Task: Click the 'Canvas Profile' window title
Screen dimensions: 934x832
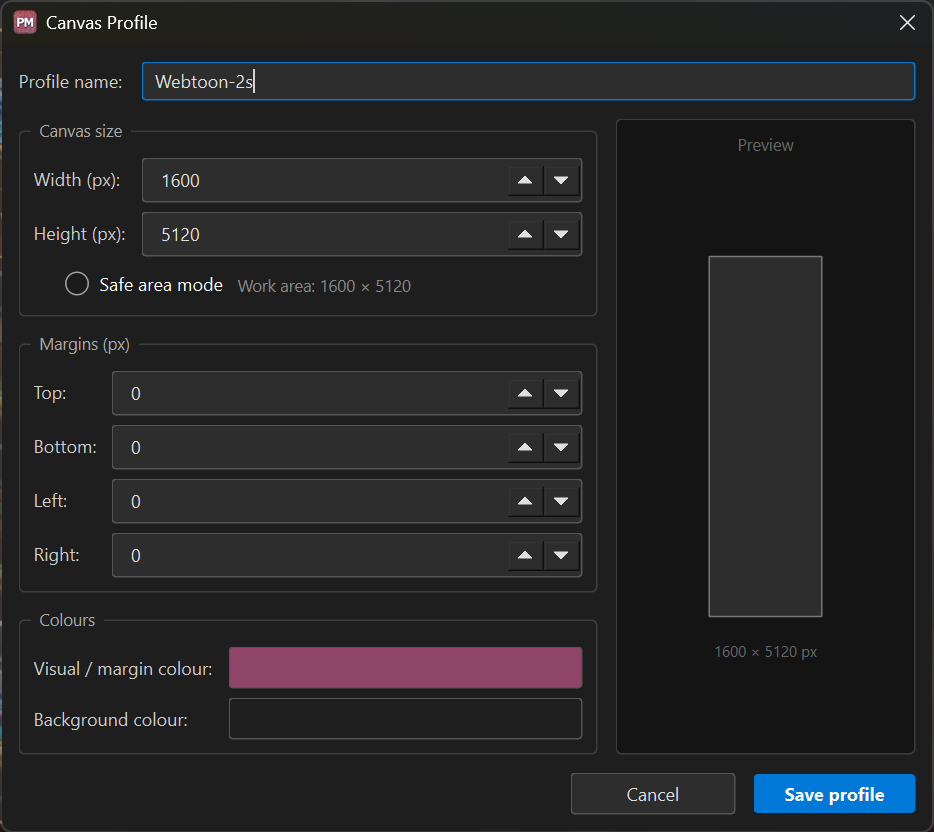Action: pos(102,23)
